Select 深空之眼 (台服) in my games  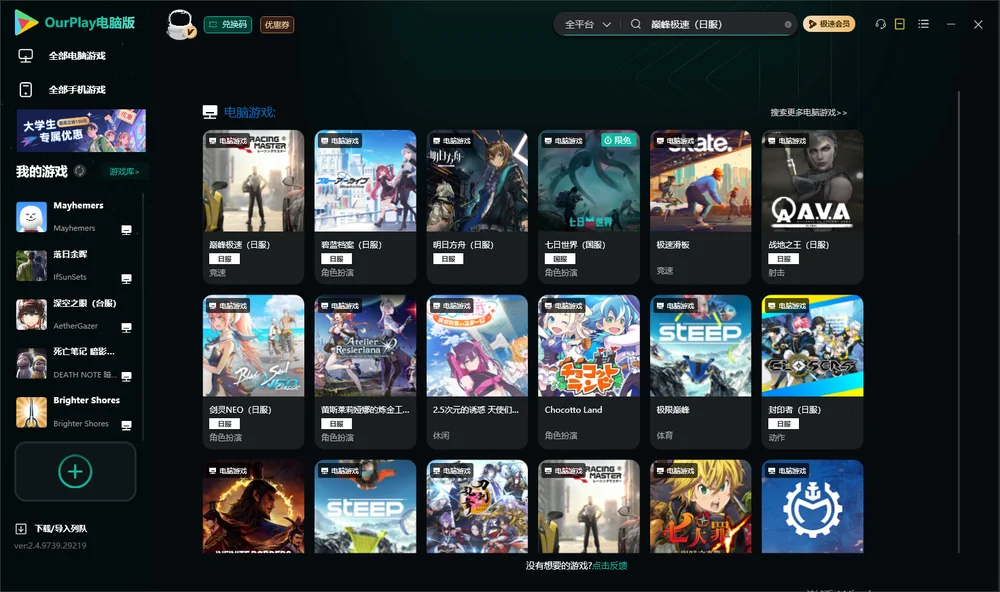[x=85, y=303]
